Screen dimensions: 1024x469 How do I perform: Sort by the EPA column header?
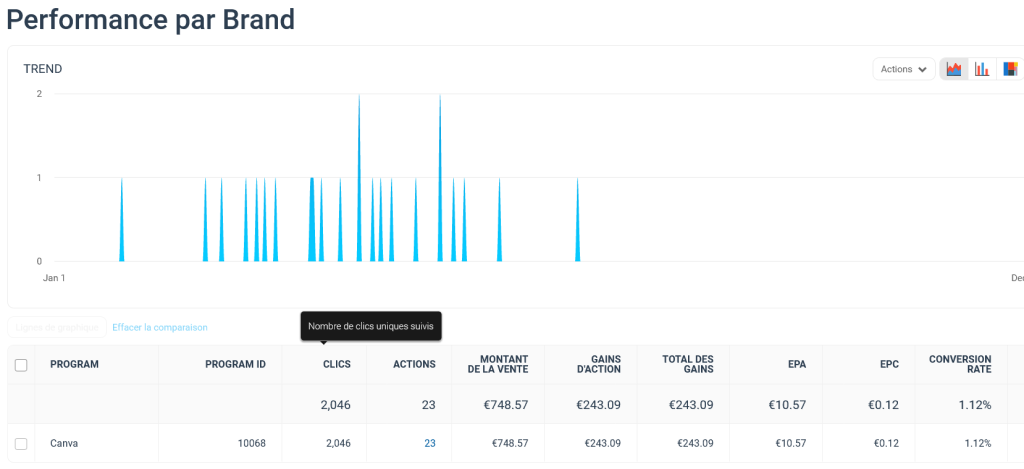pyautogui.click(x=796, y=365)
